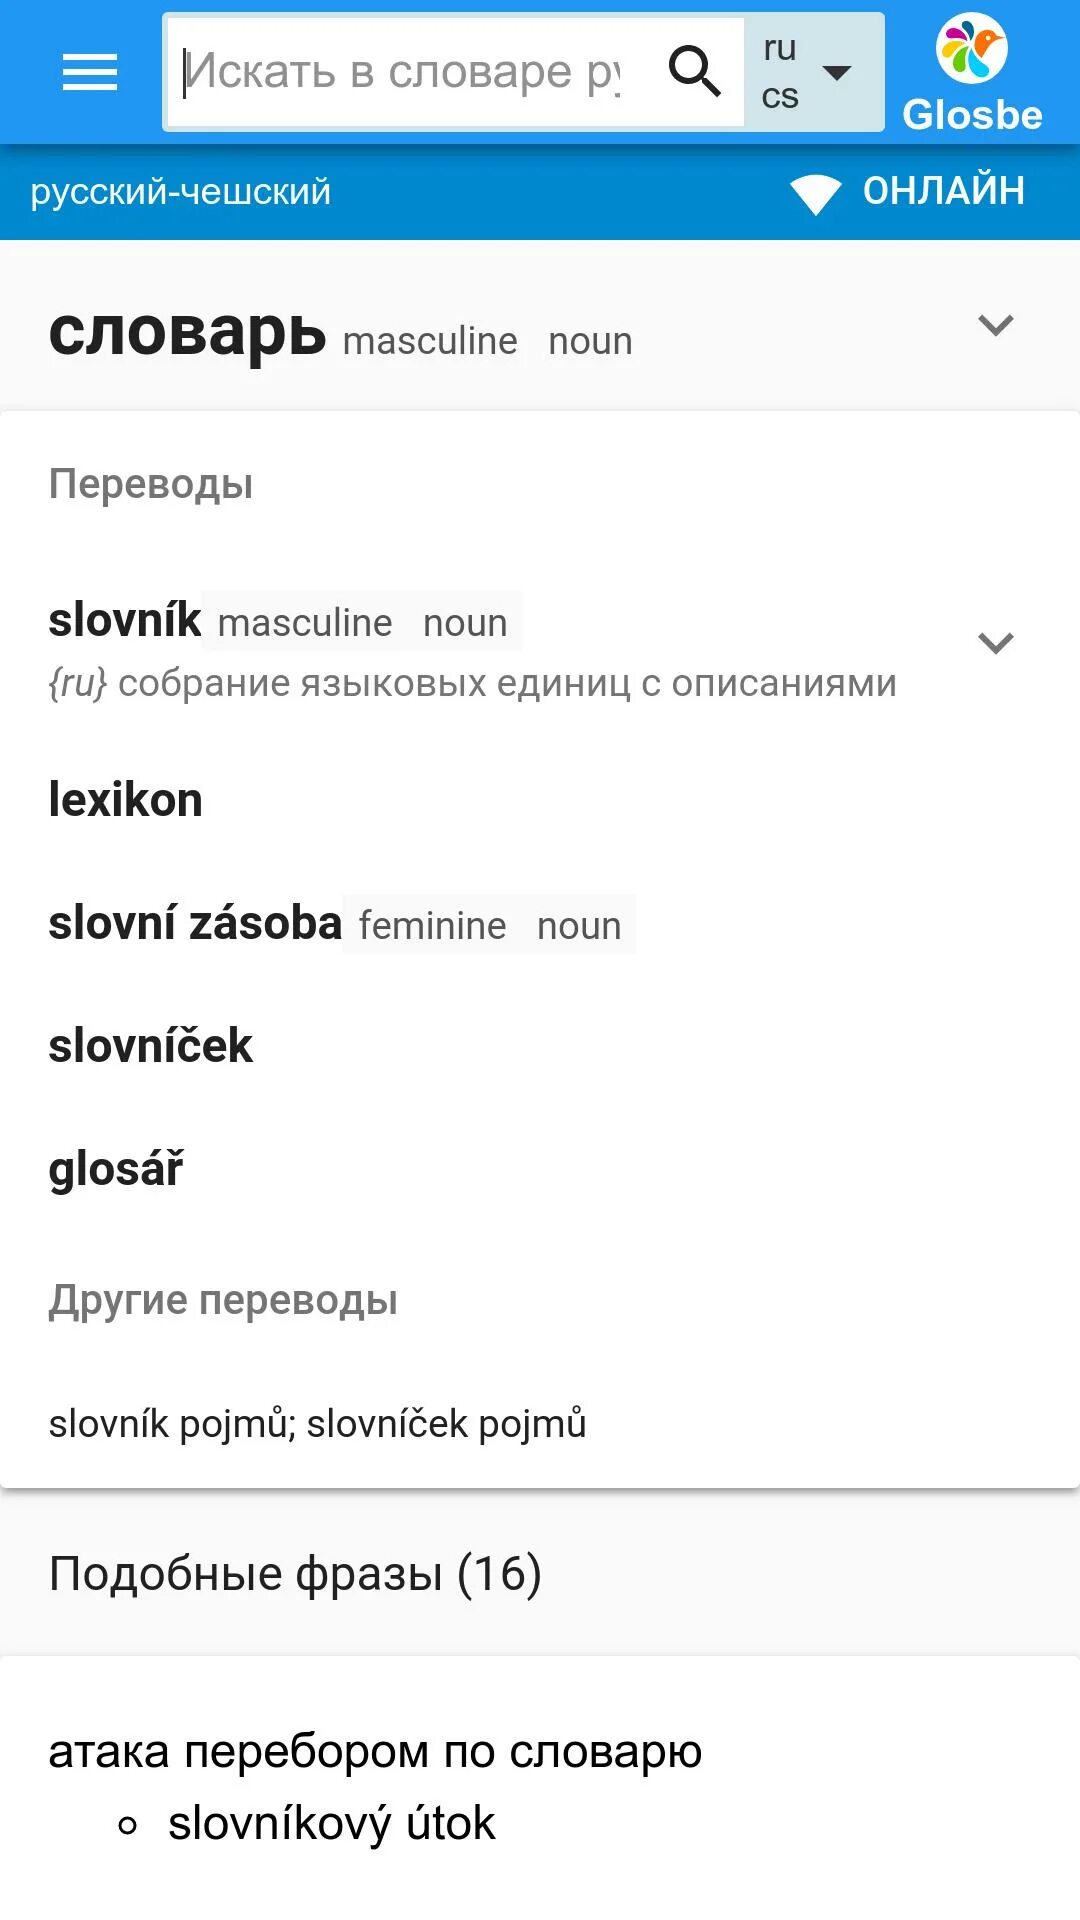Select the slovníček translation
Viewport: 1080px width, 1920px height.
tap(151, 1046)
